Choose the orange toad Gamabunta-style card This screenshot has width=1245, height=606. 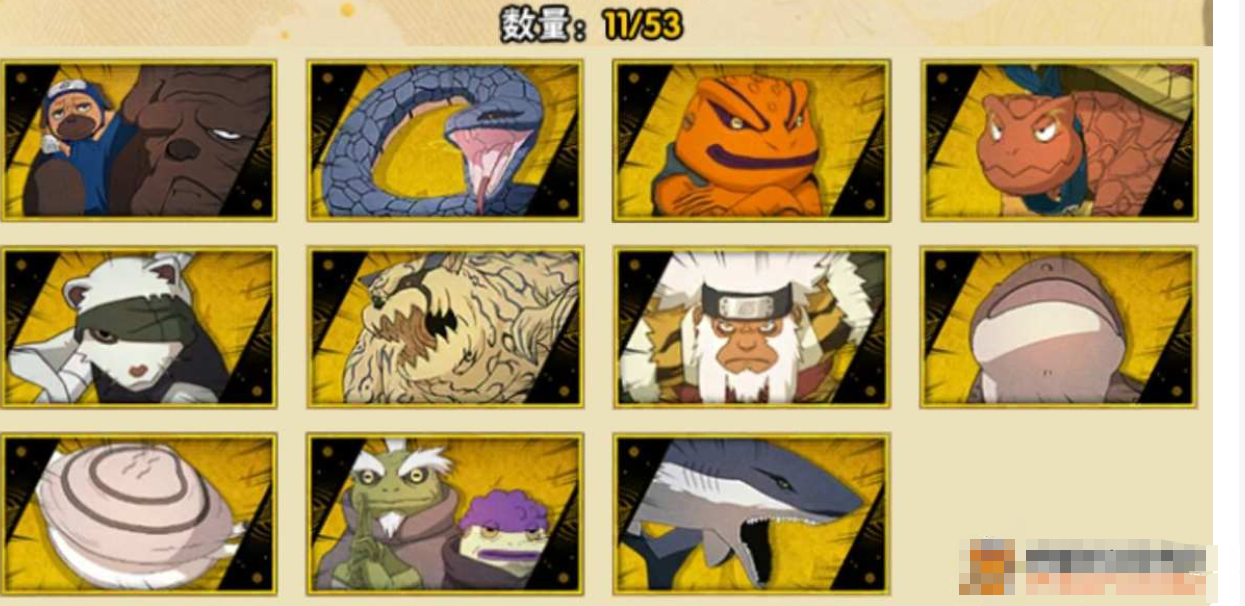752,141
